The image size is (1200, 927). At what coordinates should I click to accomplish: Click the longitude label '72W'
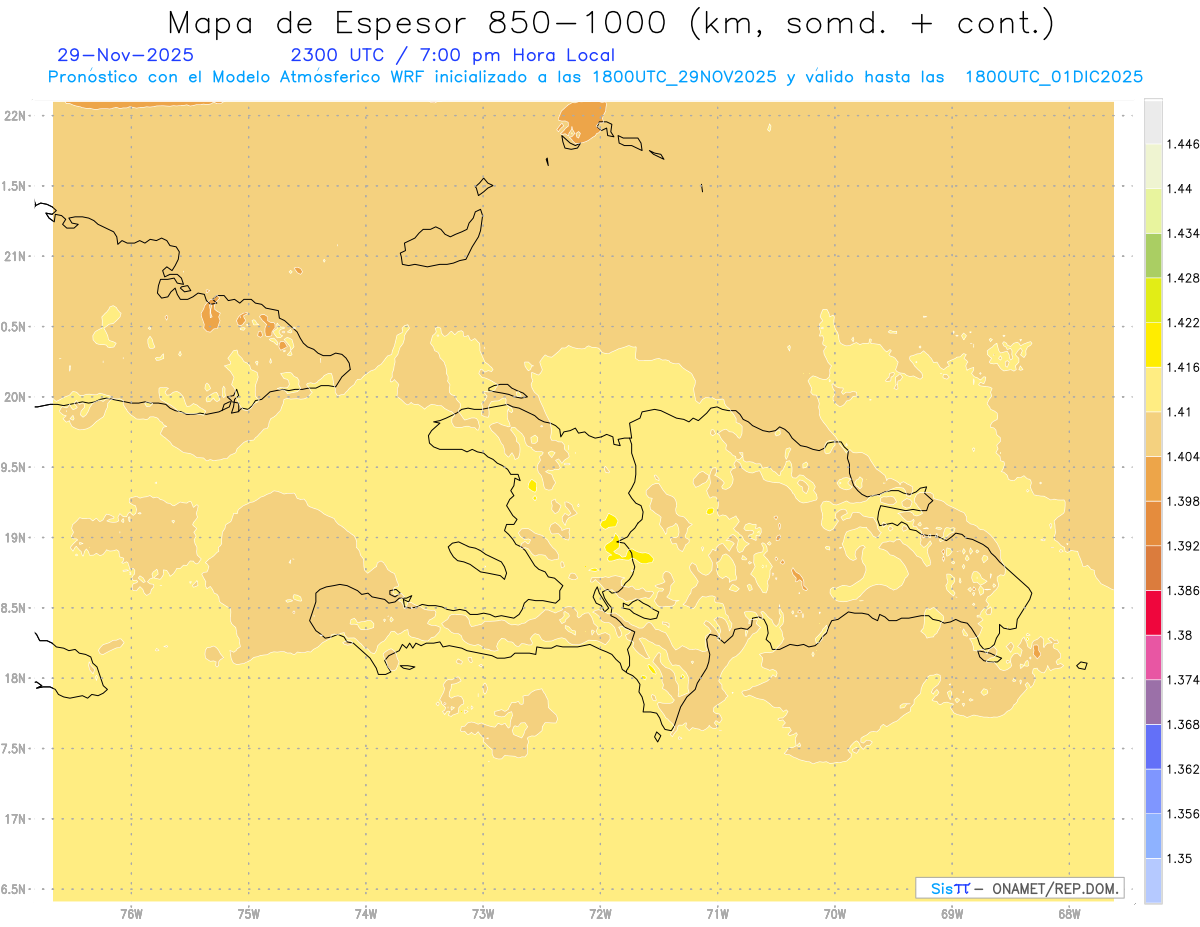click(x=600, y=914)
